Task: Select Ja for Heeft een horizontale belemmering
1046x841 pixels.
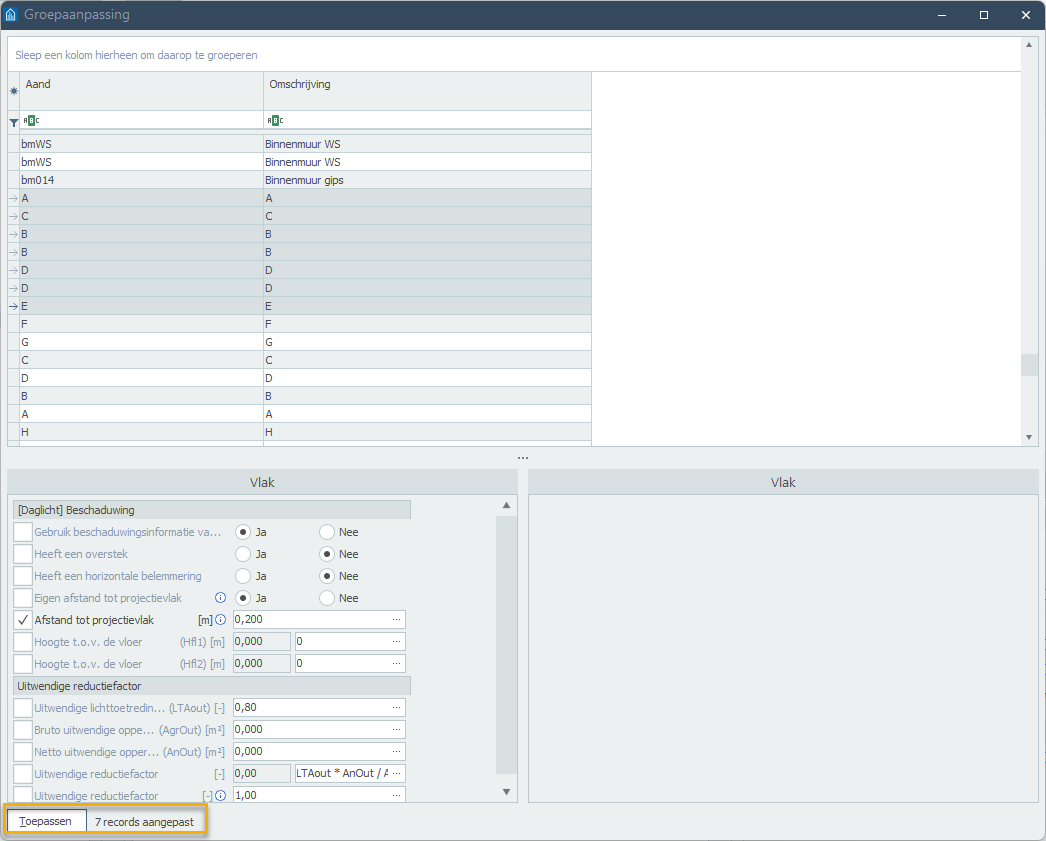Action: coord(243,576)
